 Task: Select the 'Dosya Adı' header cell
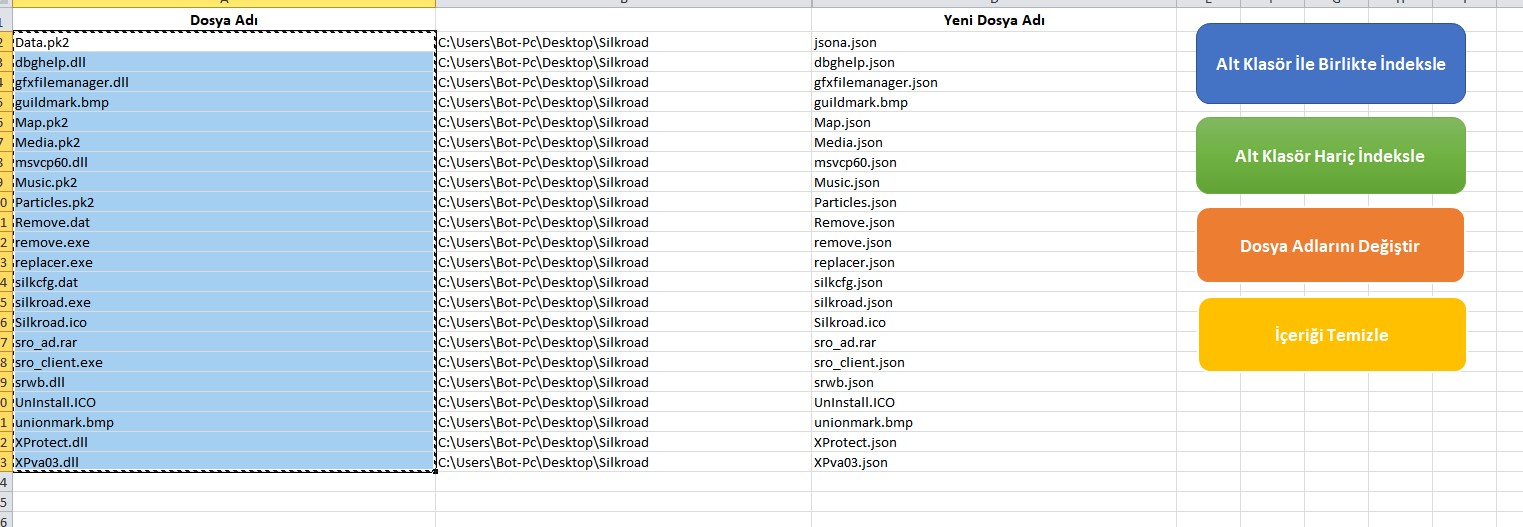(x=225, y=20)
